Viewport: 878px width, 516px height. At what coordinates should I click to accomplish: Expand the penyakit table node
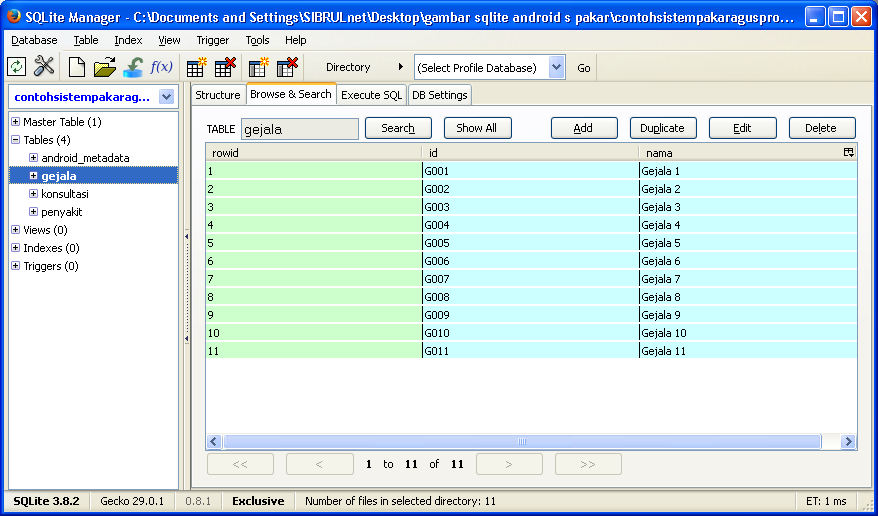34,212
